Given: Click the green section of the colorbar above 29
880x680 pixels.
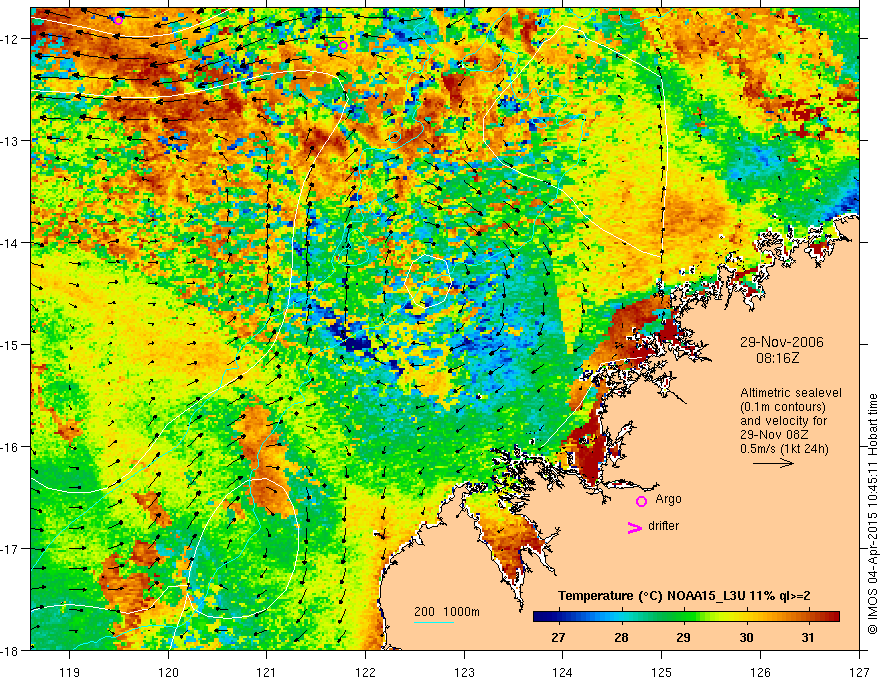Looking at the screenshot, I should [683, 617].
